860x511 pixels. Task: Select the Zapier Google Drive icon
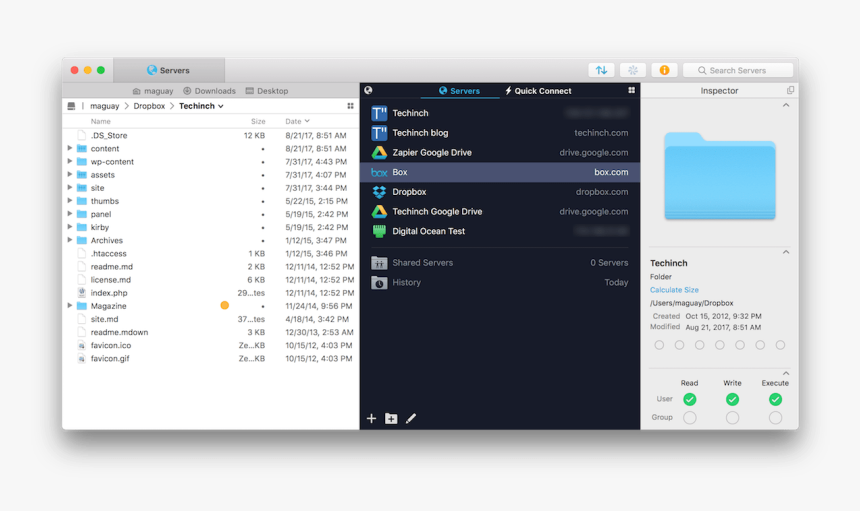click(379, 152)
